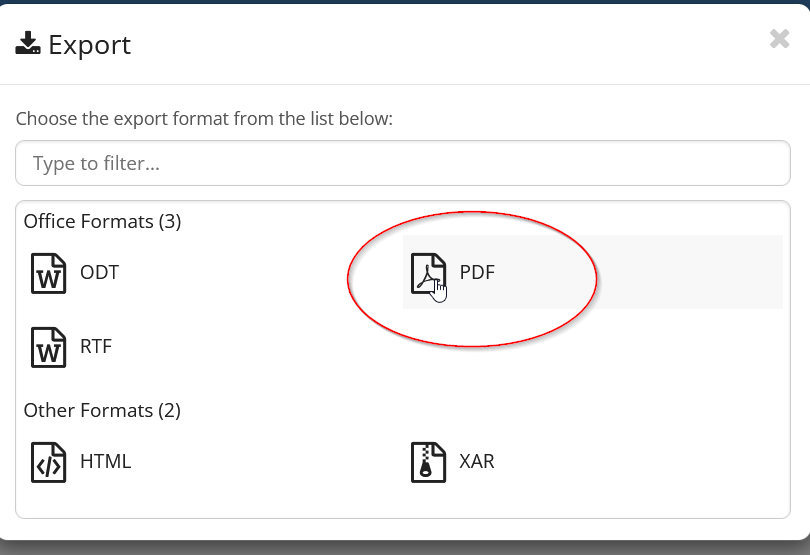Choose the RTF text label
The height and width of the screenshot is (555, 810).
[96, 347]
